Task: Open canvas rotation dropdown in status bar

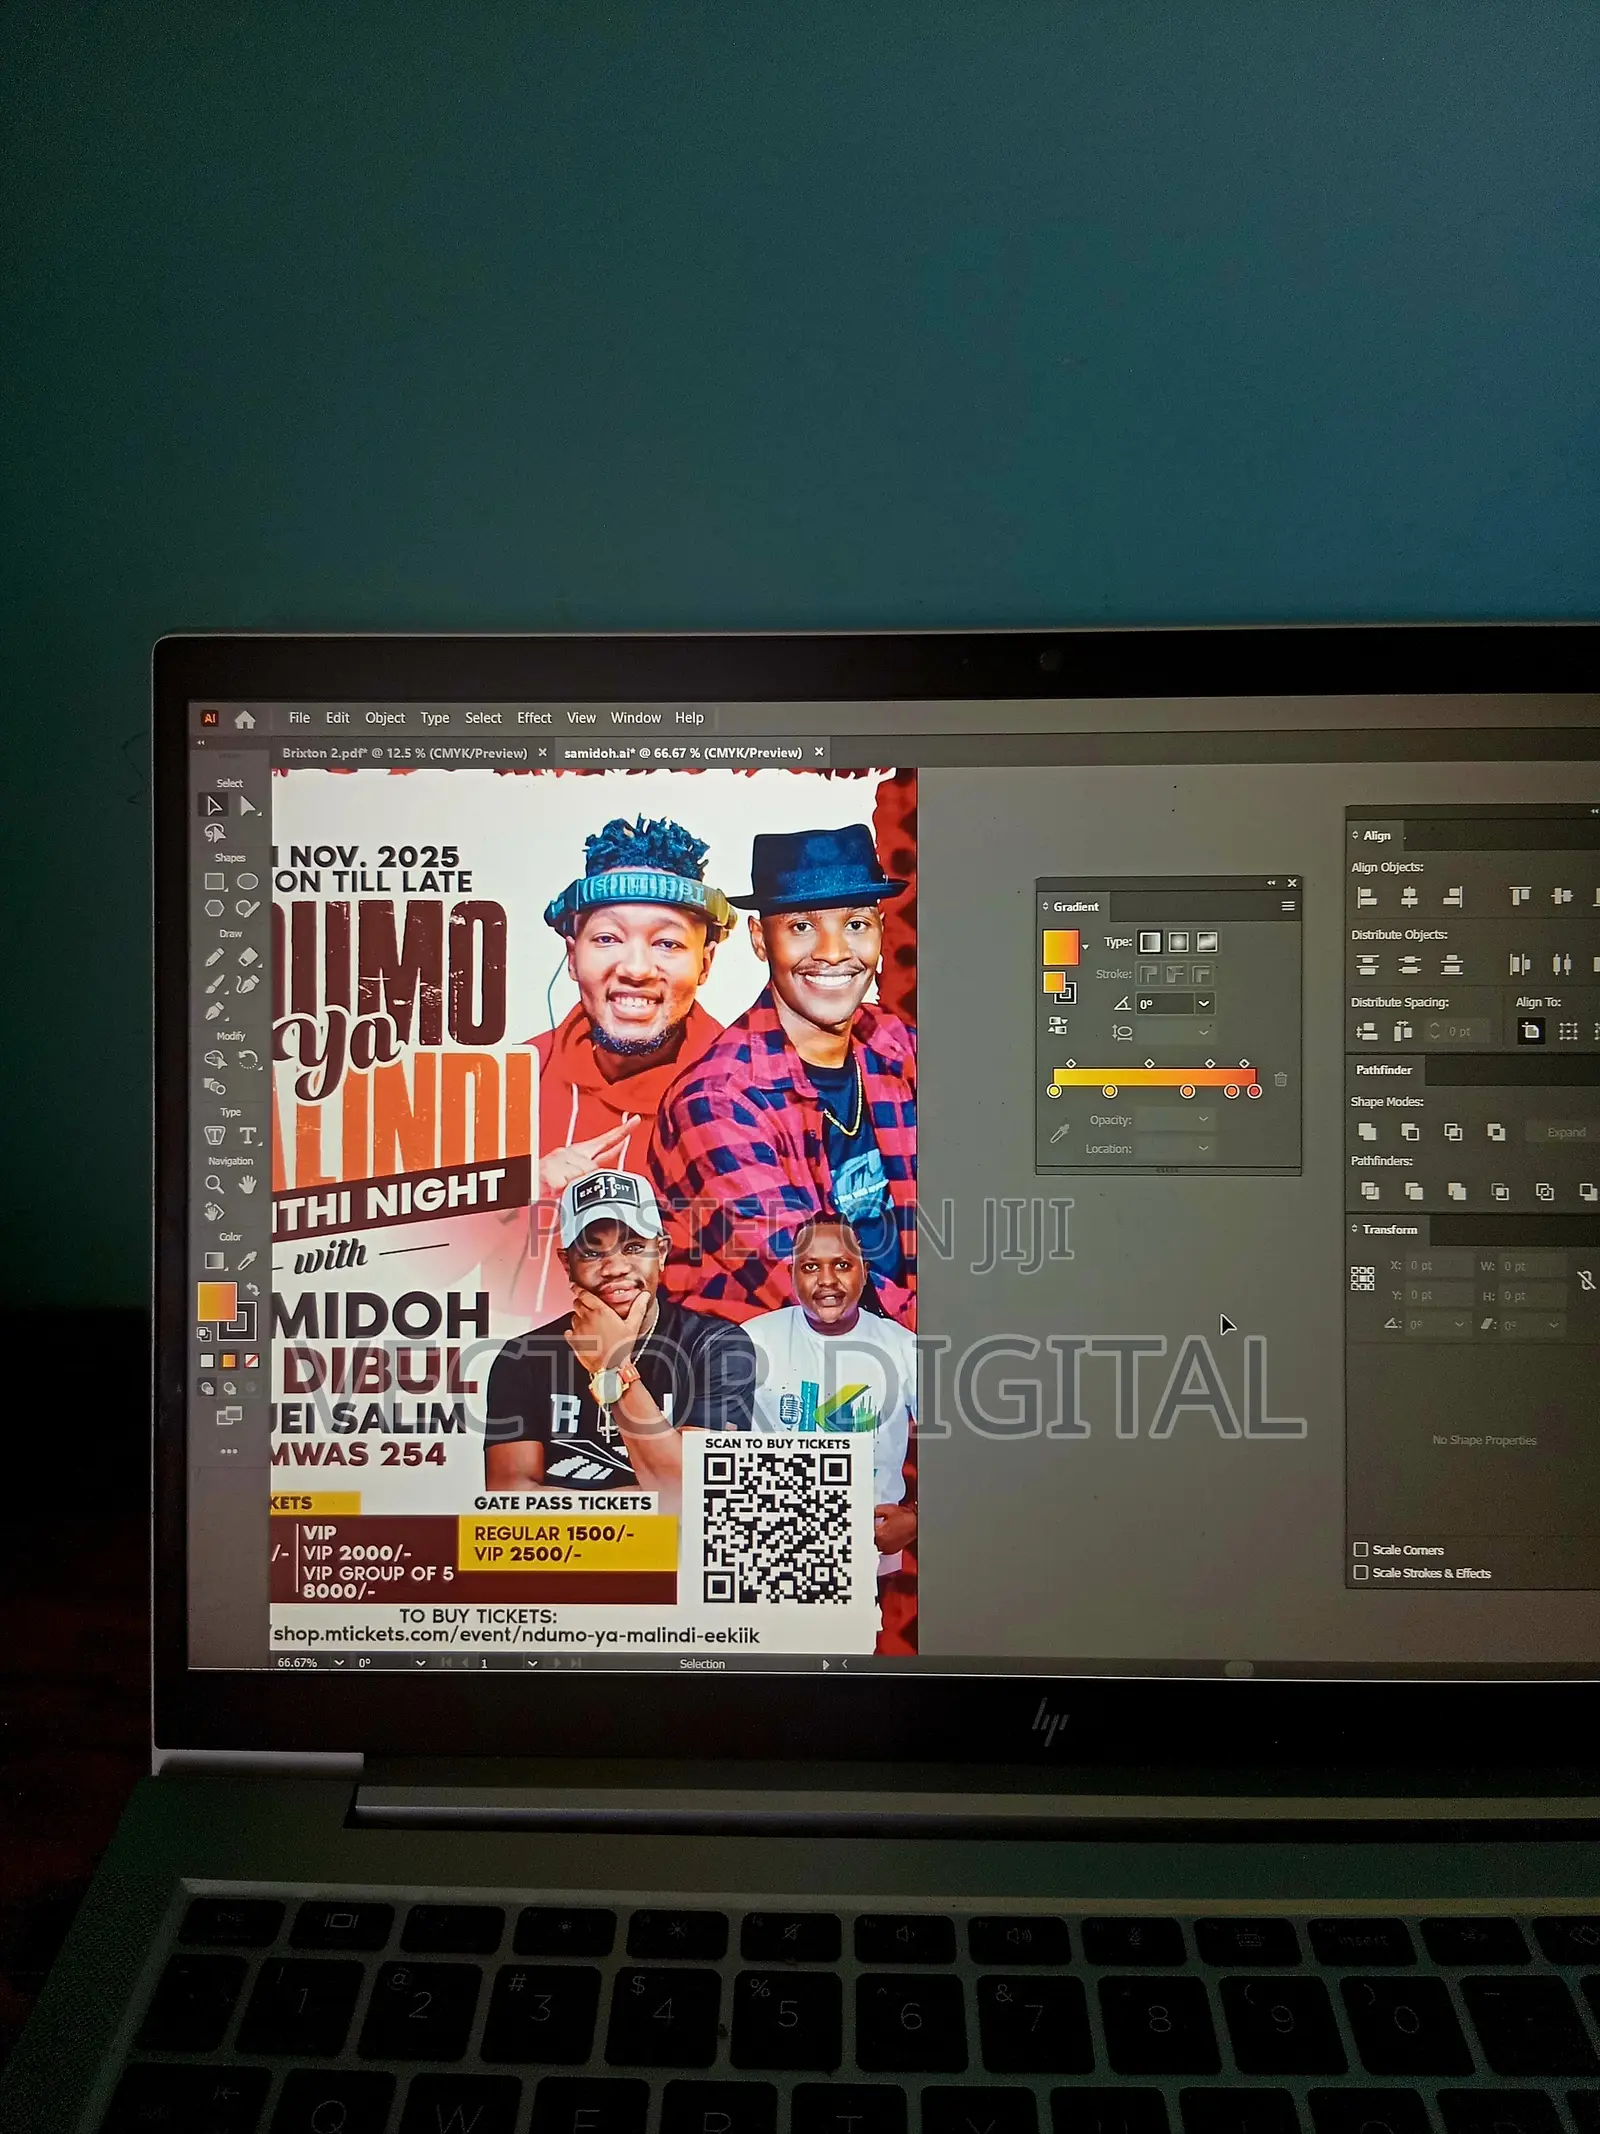Action: (x=420, y=1663)
